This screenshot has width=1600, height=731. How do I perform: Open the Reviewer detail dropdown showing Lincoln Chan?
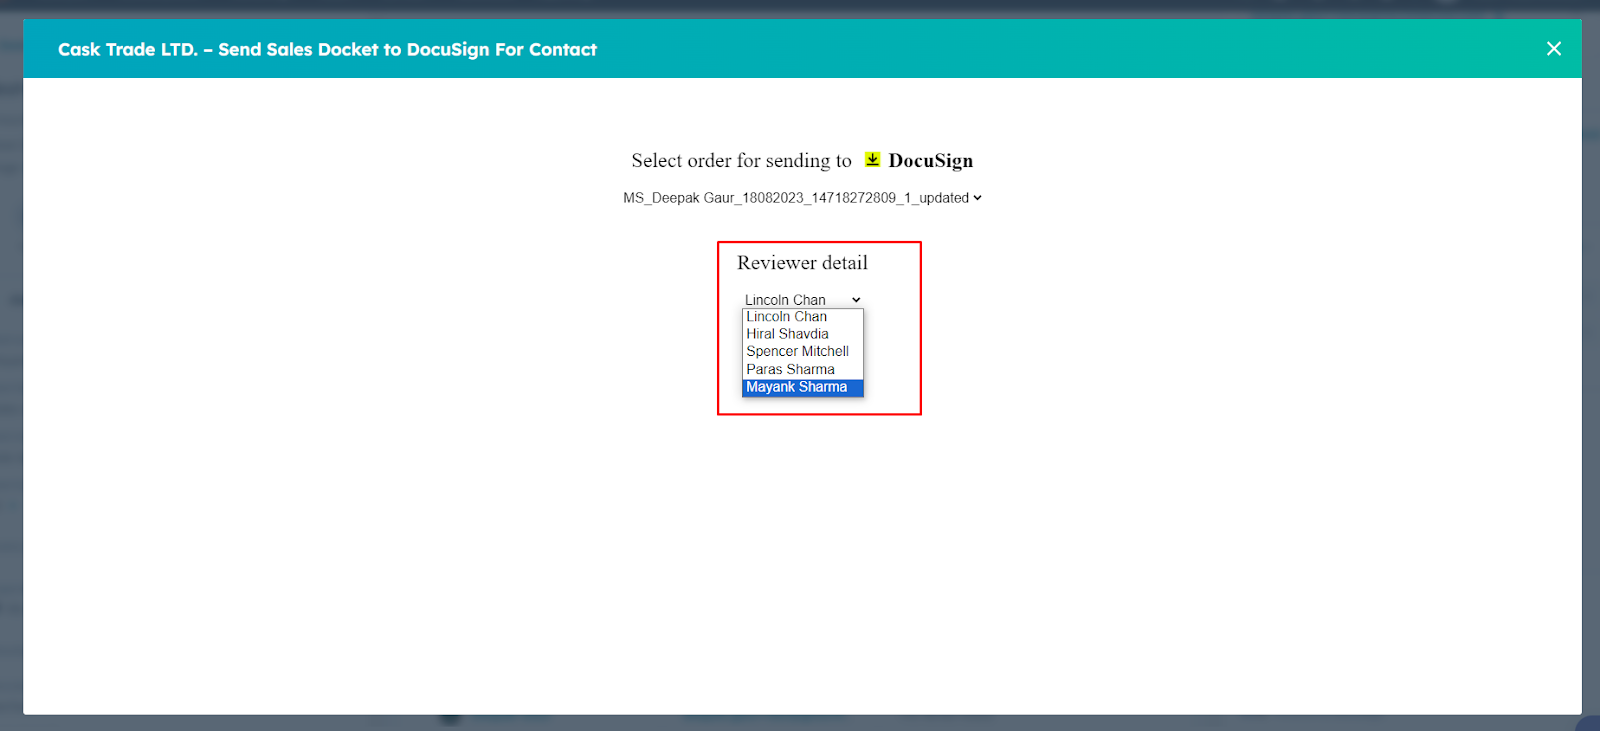(x=802, y=300)
